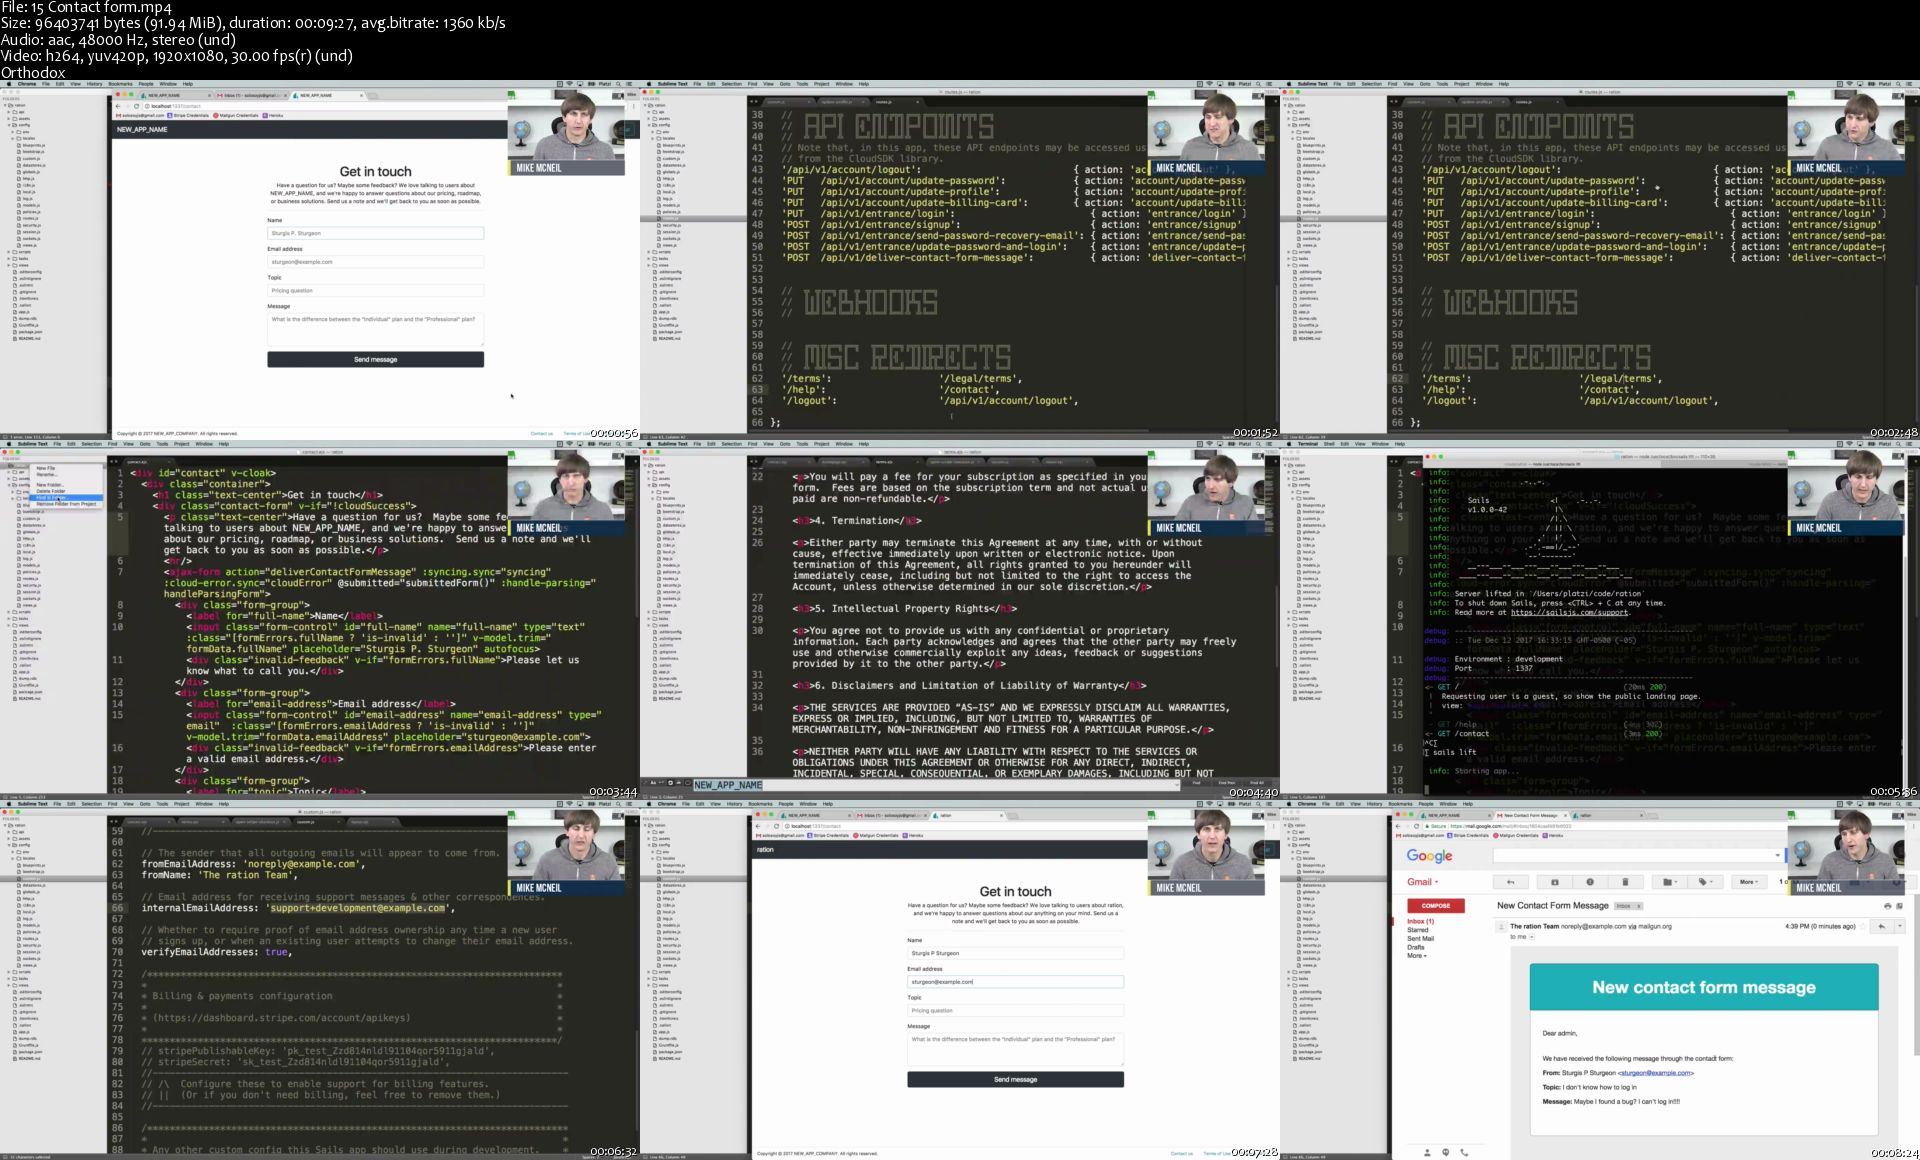The image size is (1920, 1160).
Task: Click the reply arrow icon next to 4:39 PM timestamp
Action: point(1882,926)
